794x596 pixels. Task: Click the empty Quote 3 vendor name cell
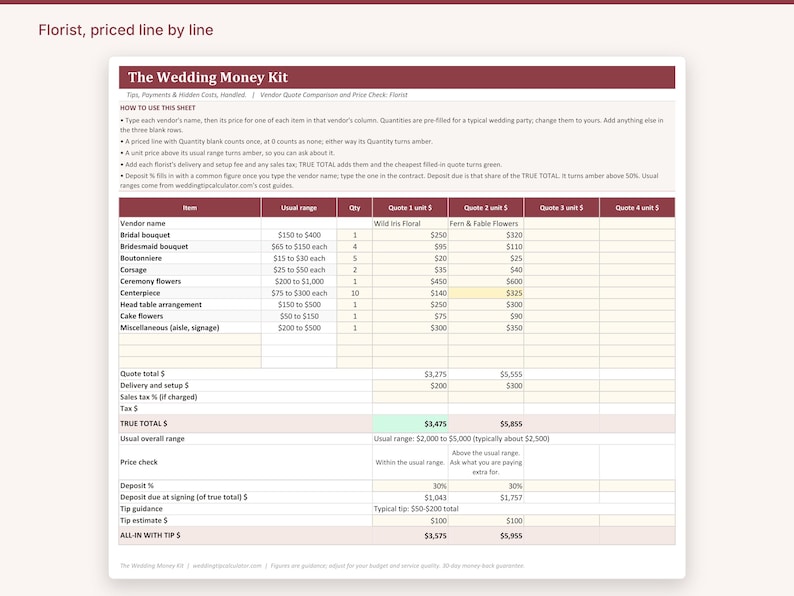pos(562,223)
